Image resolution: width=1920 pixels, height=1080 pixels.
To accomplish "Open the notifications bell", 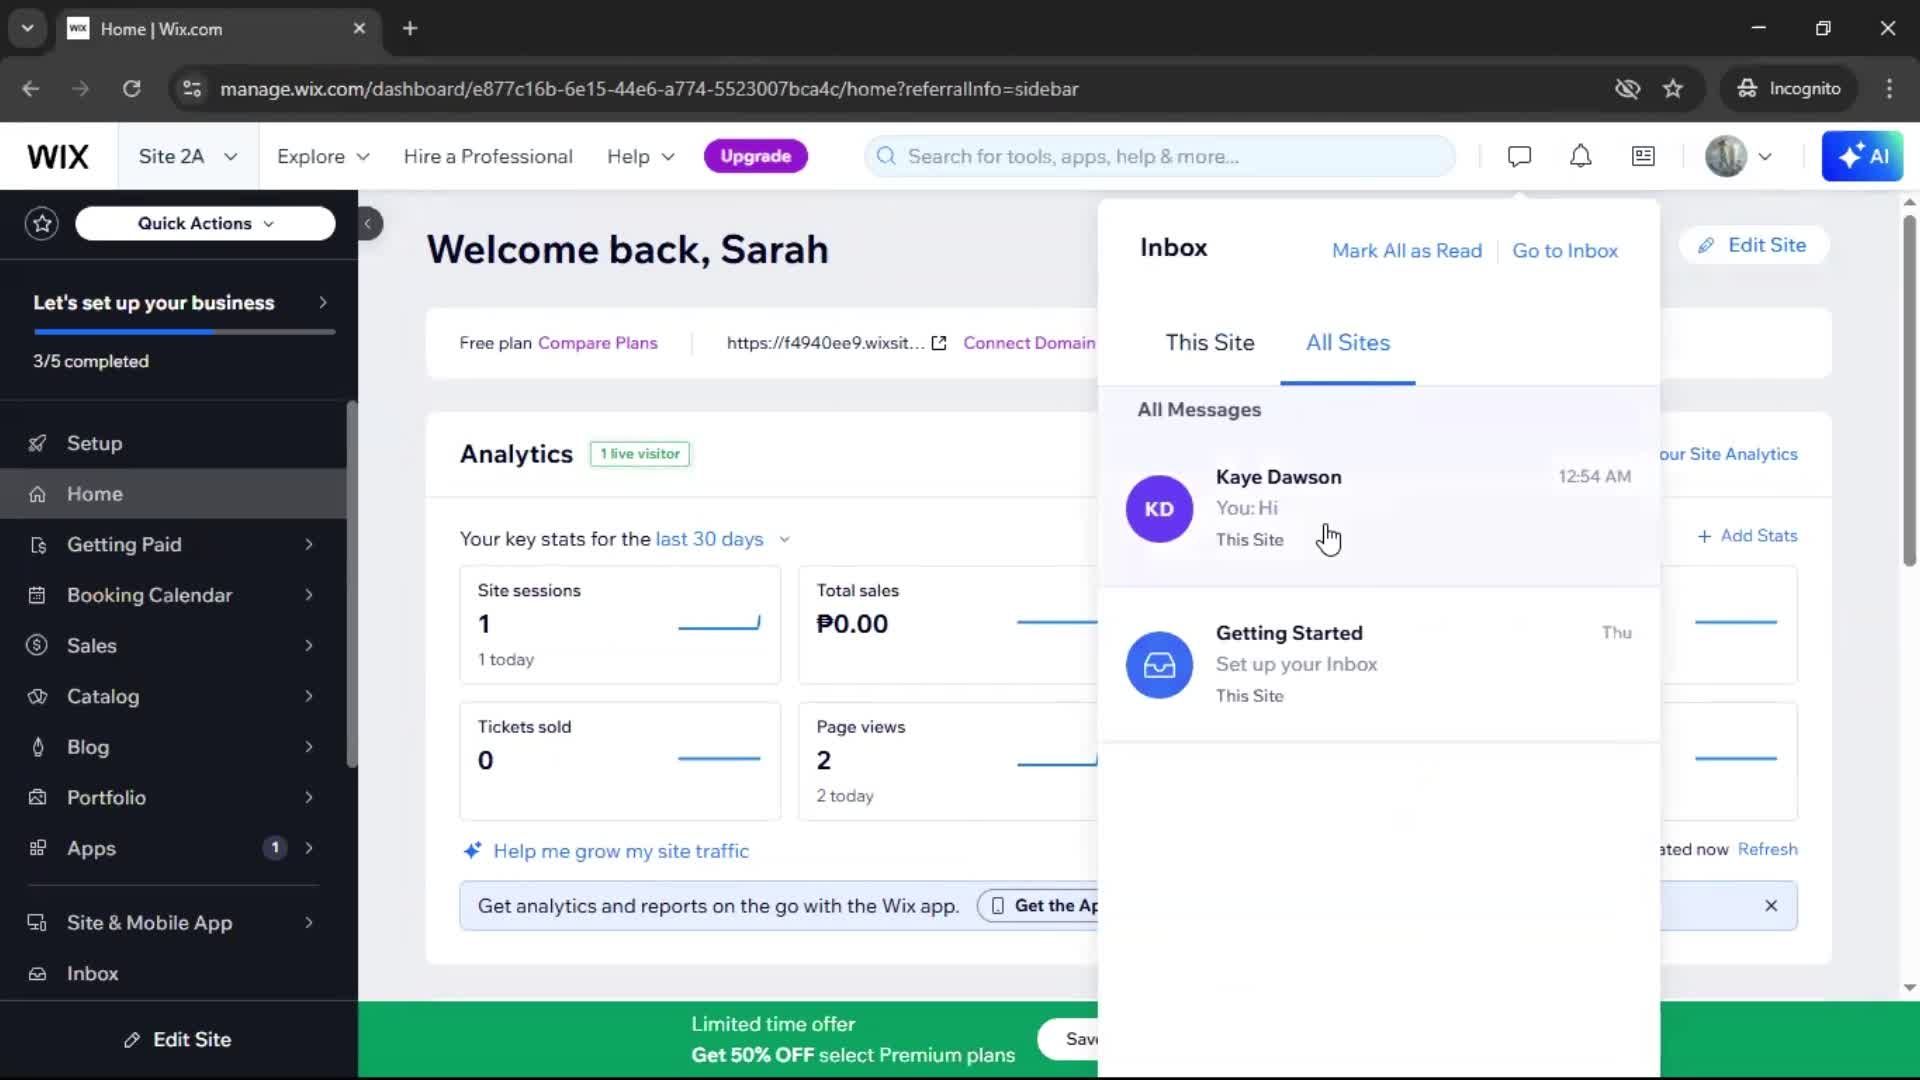I will (x=1580, y=156).
